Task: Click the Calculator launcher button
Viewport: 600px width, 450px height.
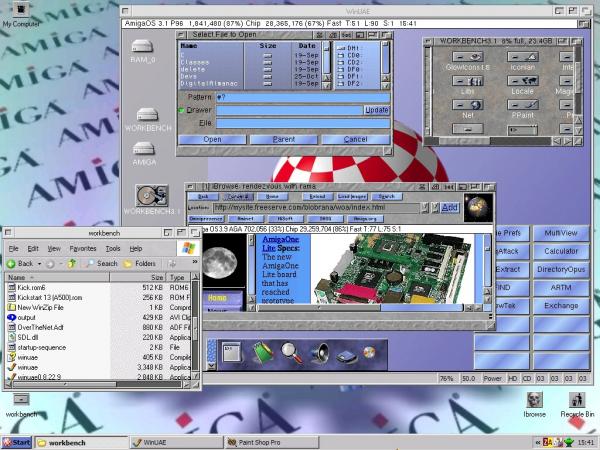Action: click(561, 251)
